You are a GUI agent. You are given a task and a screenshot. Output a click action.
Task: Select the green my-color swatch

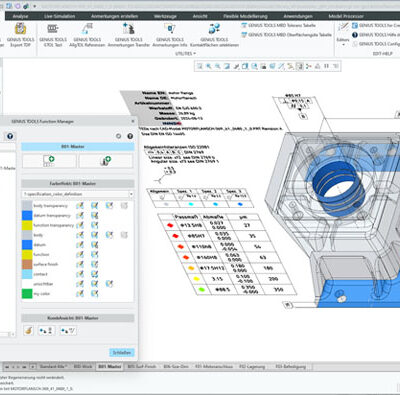(x=27, y=294)
